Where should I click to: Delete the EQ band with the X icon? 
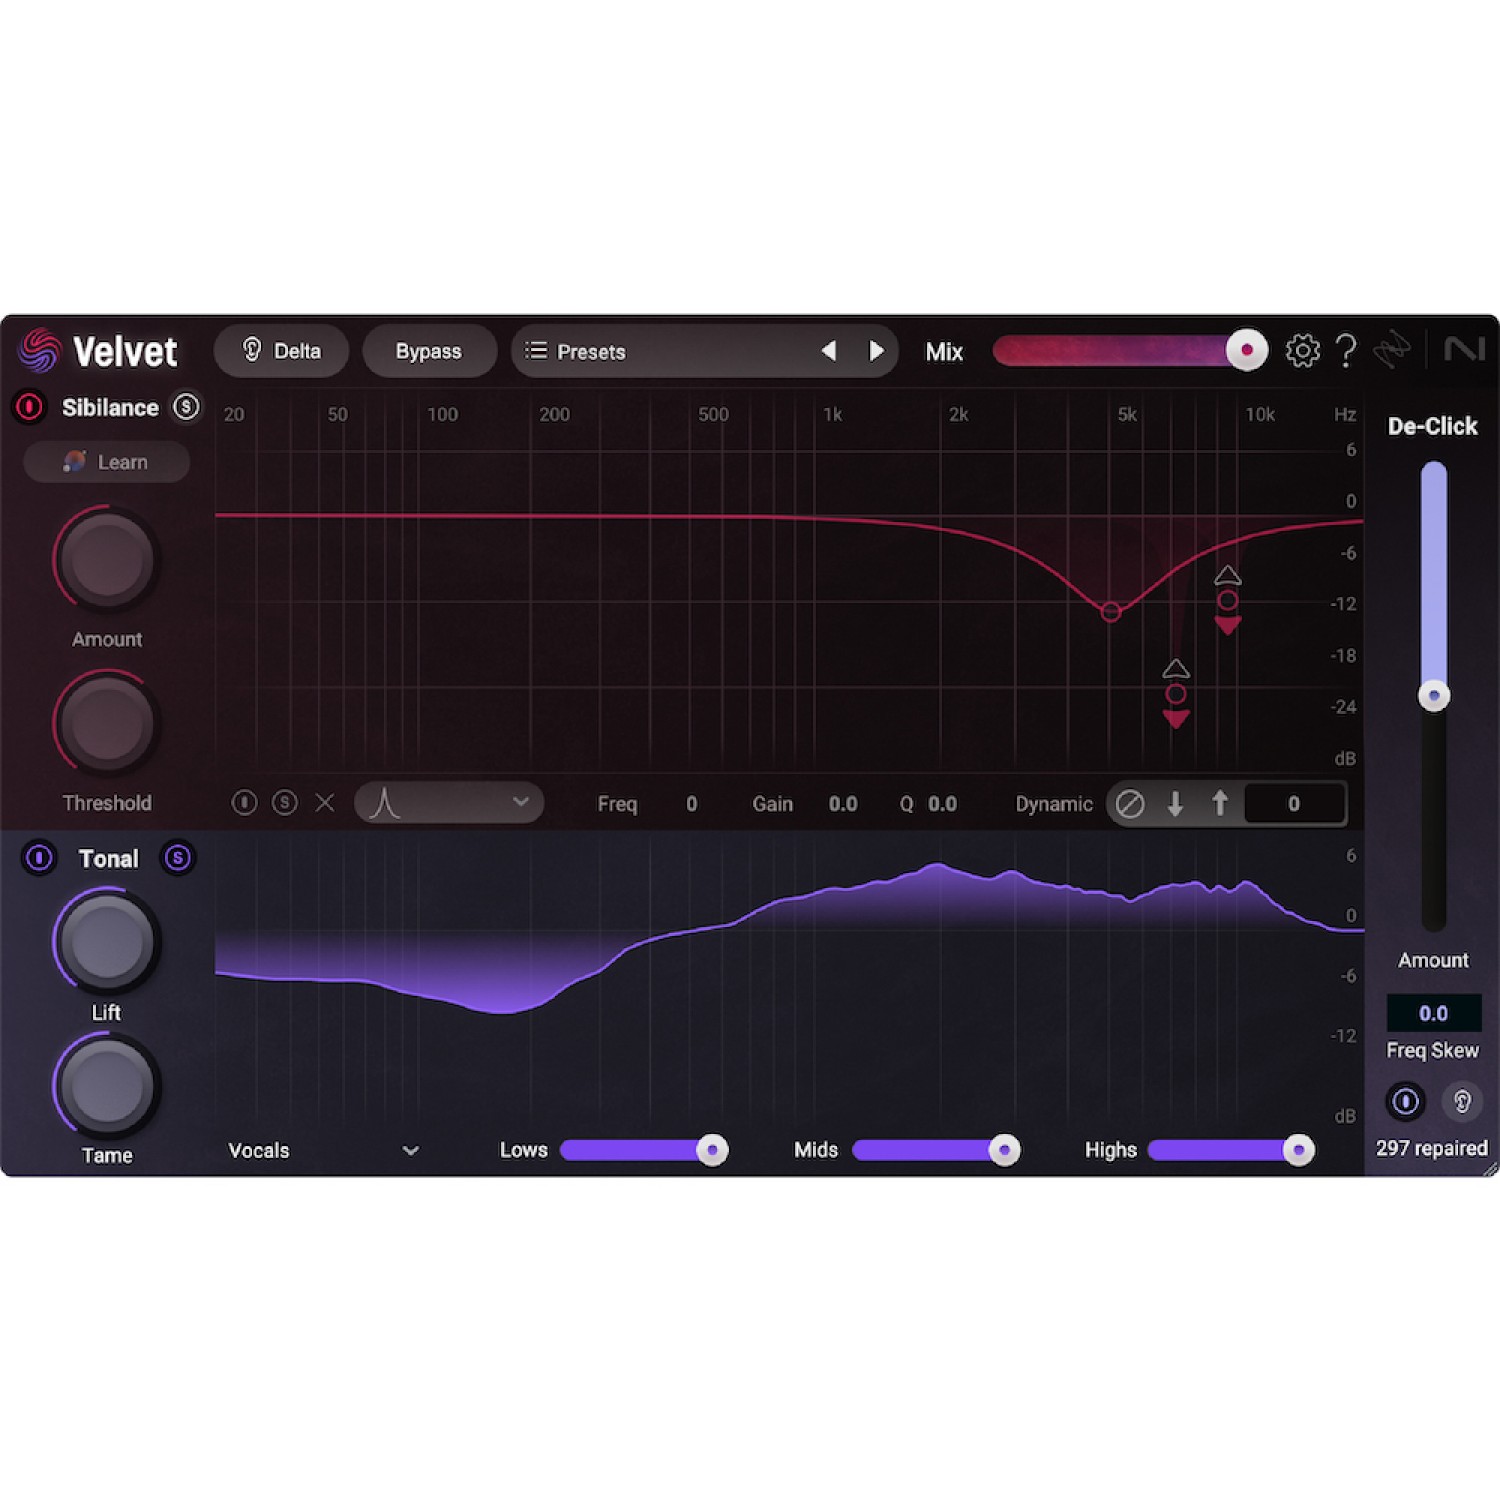[324, 803]
